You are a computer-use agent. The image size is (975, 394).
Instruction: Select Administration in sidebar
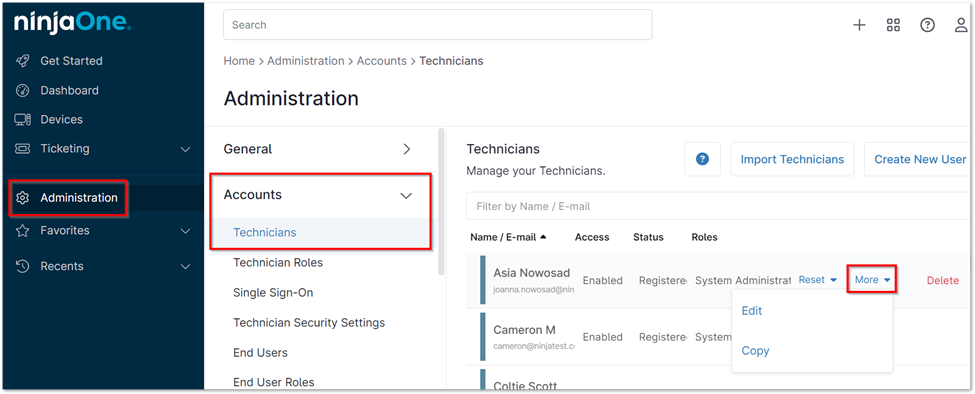tap(78, 198)
